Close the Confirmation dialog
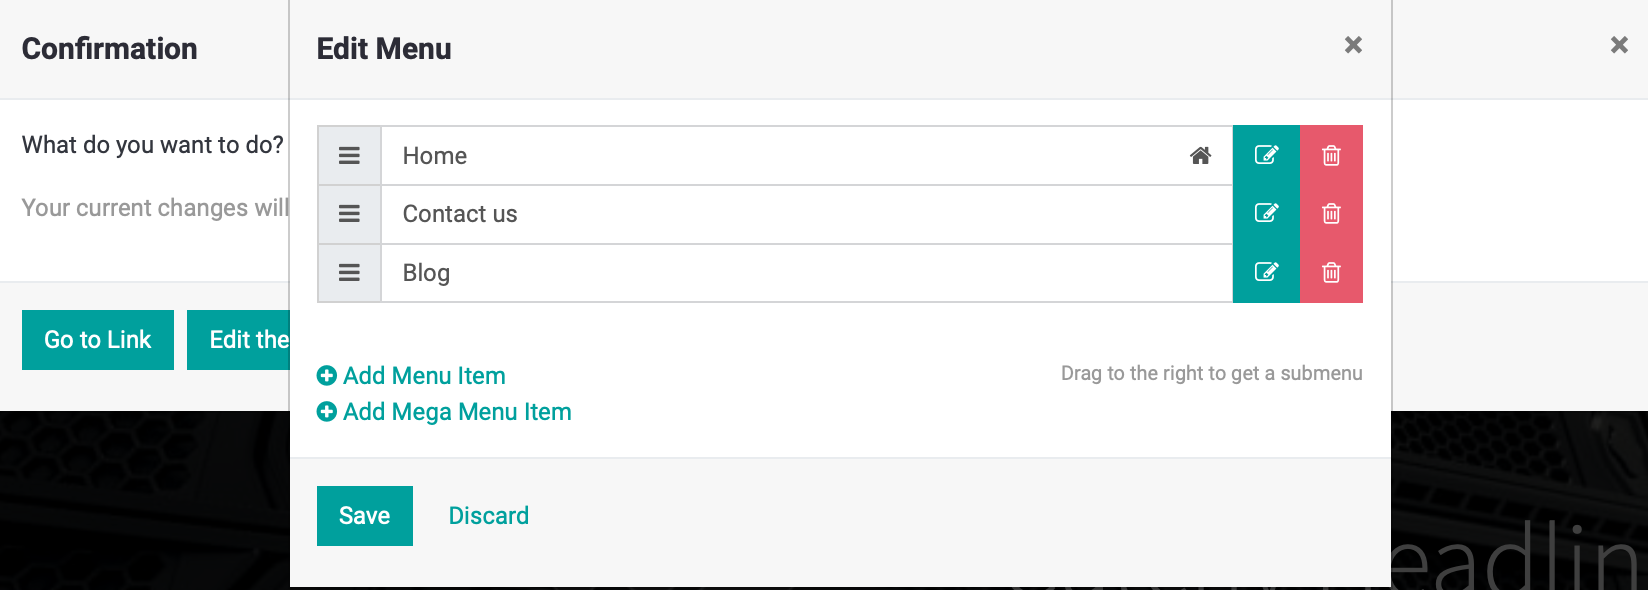This screenshot has width=1648, height=590. [1619, 45]
